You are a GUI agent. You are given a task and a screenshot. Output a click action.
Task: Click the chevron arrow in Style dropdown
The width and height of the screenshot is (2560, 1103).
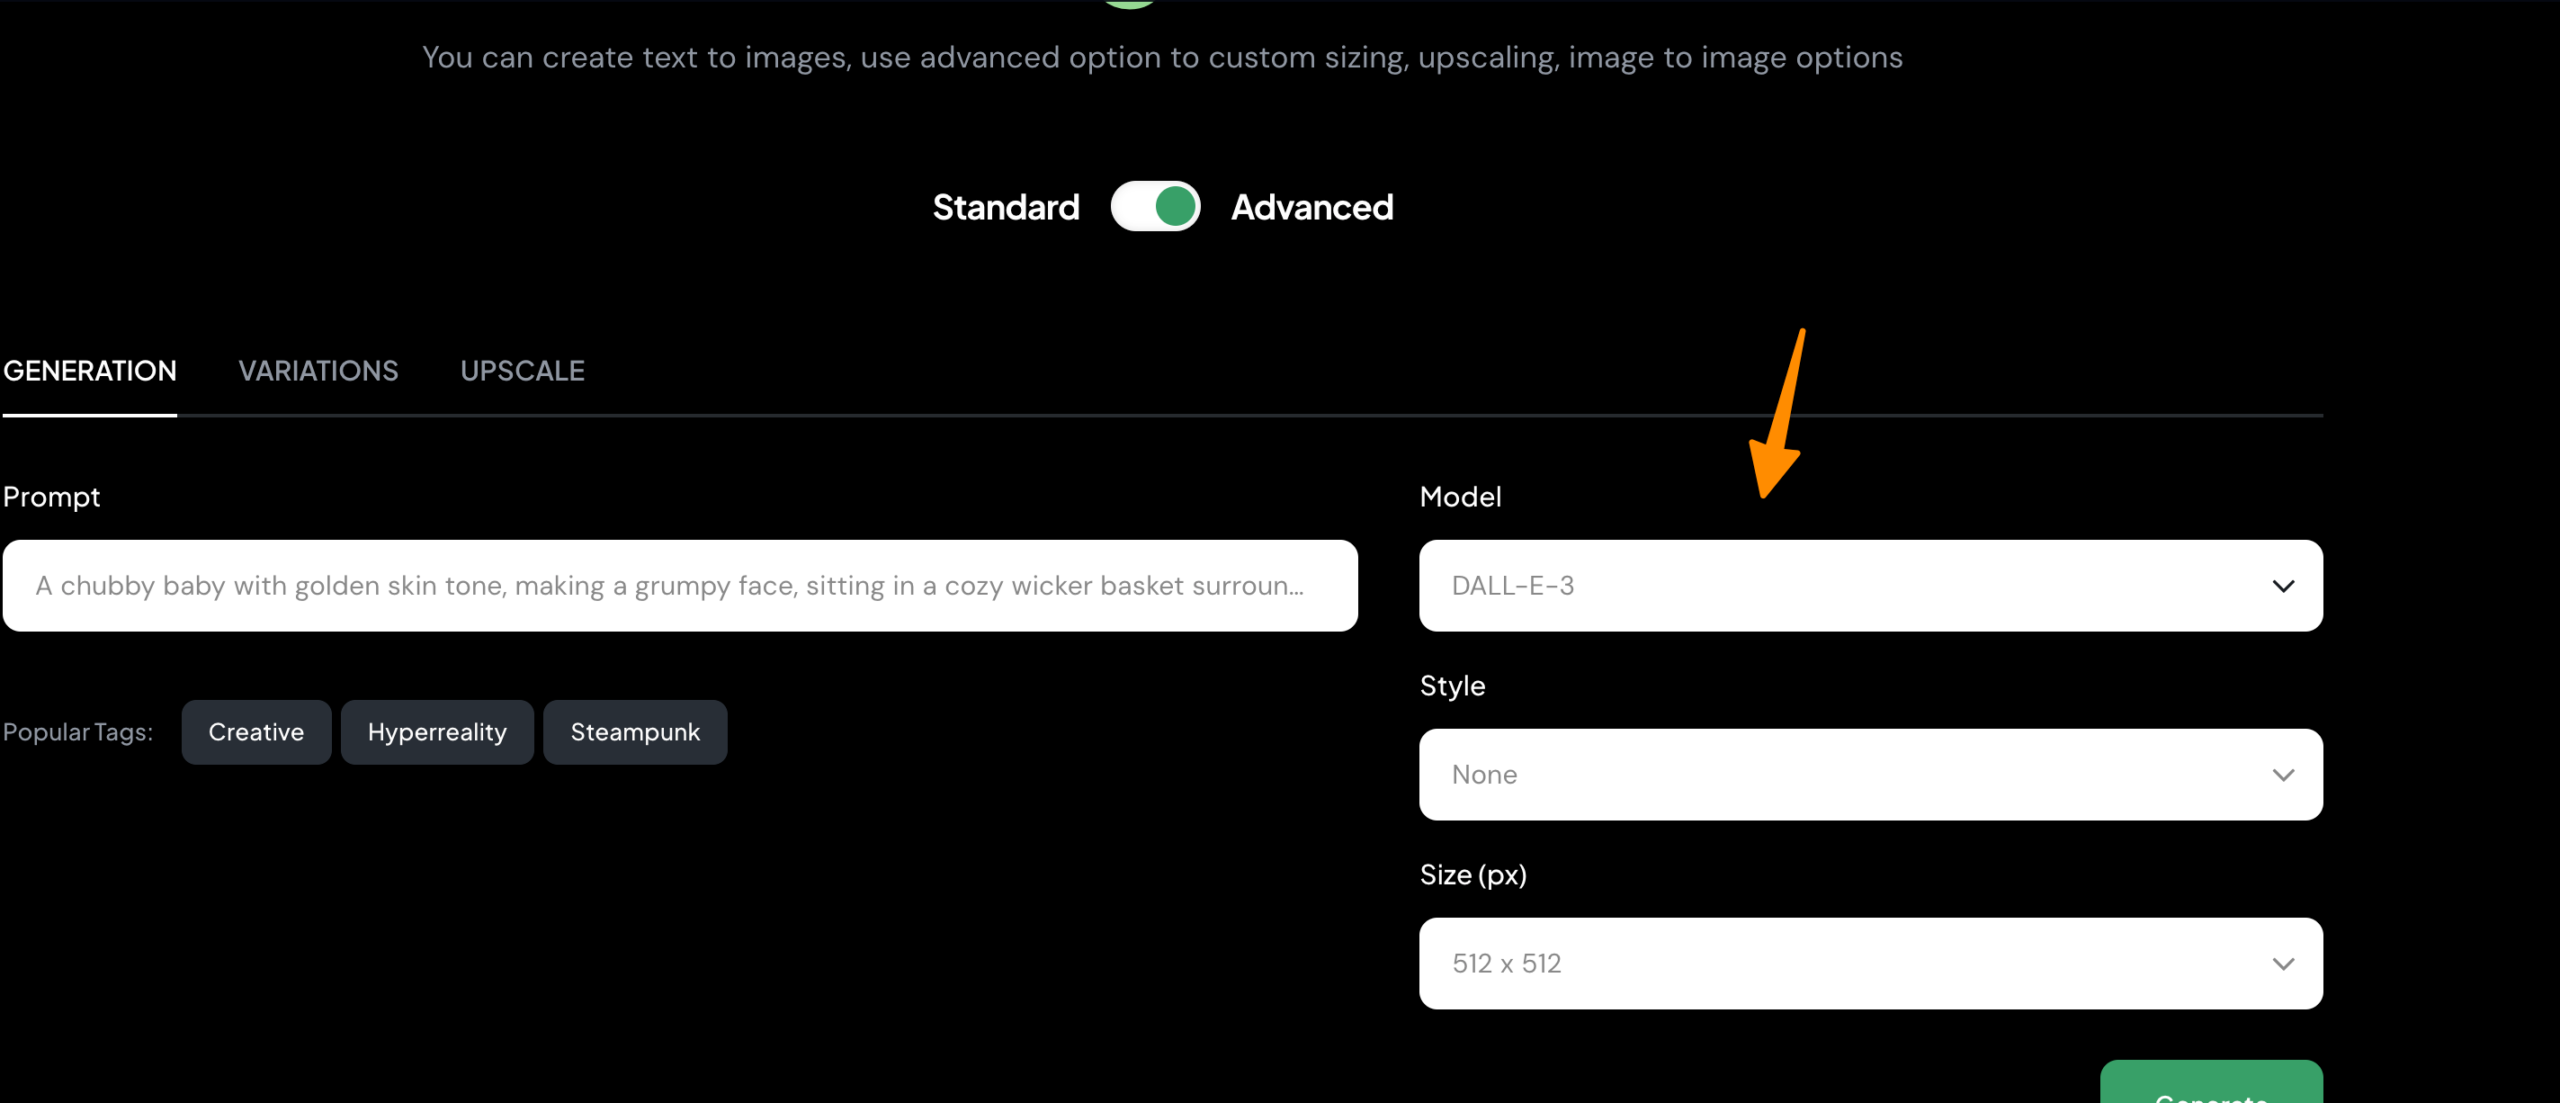click(x=2283, y=775)
